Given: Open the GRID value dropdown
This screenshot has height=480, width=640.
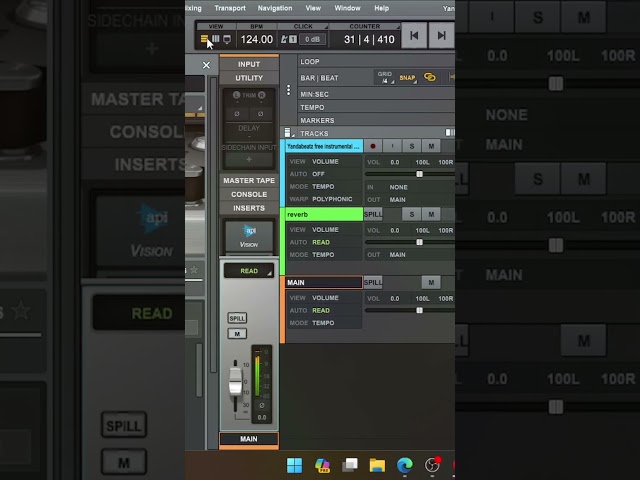Looking at the screenshot, I should (x=385, y=78).
